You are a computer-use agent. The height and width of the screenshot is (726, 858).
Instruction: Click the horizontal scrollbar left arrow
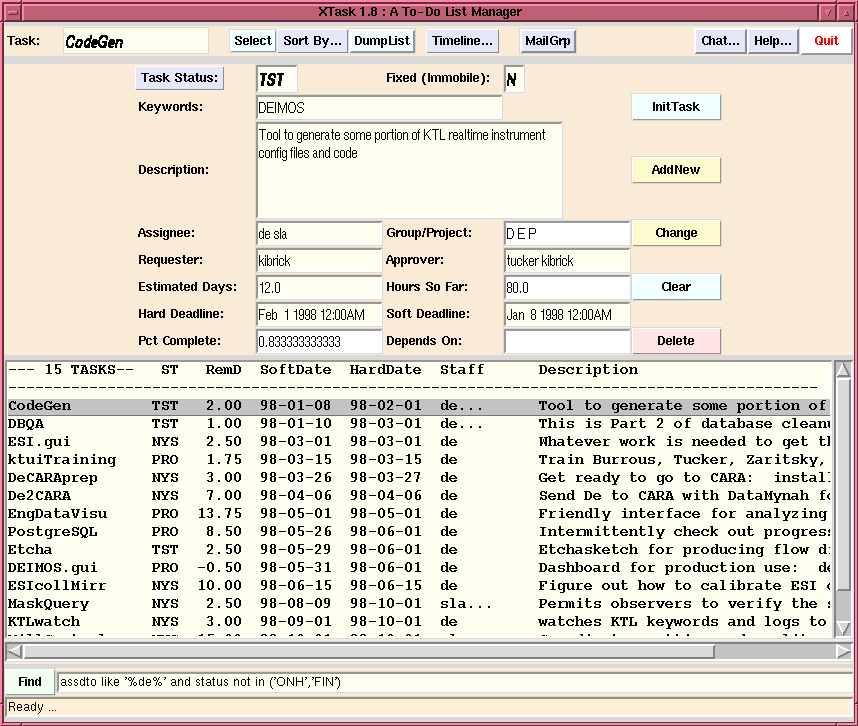click(x=13, y=651)
